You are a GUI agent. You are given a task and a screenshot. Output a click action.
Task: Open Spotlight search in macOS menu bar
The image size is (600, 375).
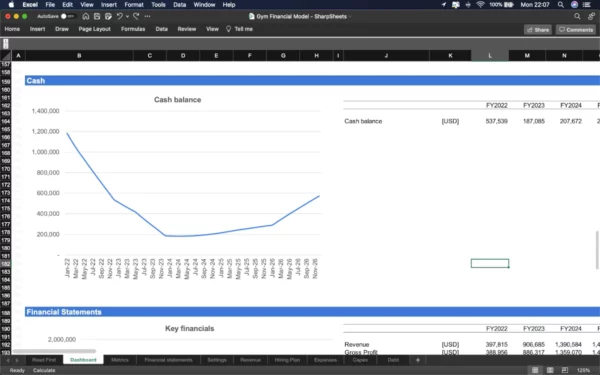click(561, 5)
